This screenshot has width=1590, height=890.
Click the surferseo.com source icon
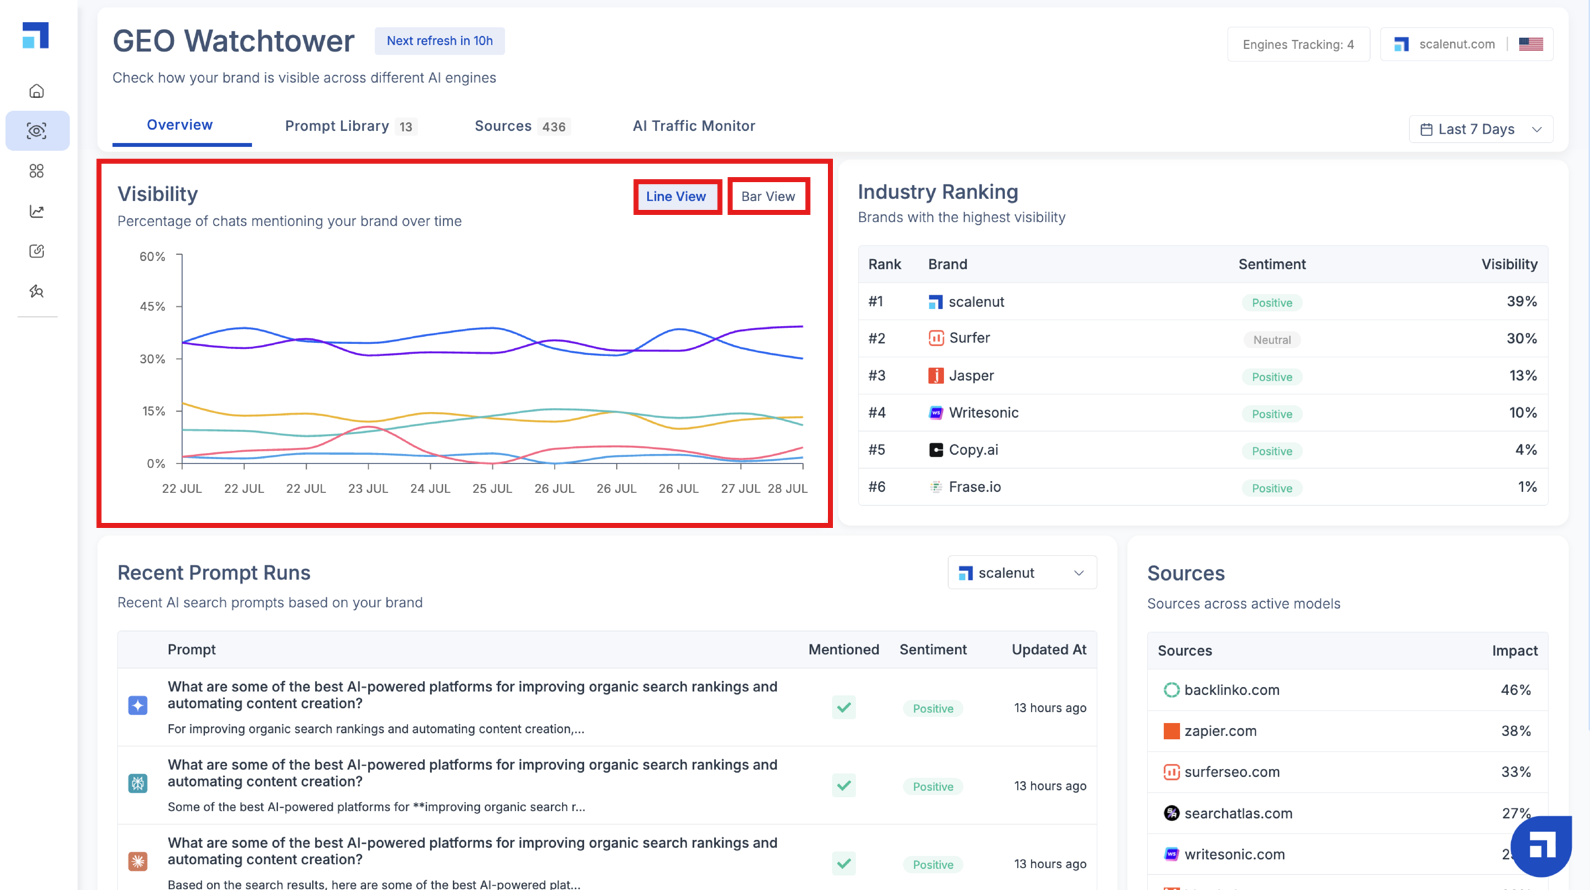pos(1171,772)
